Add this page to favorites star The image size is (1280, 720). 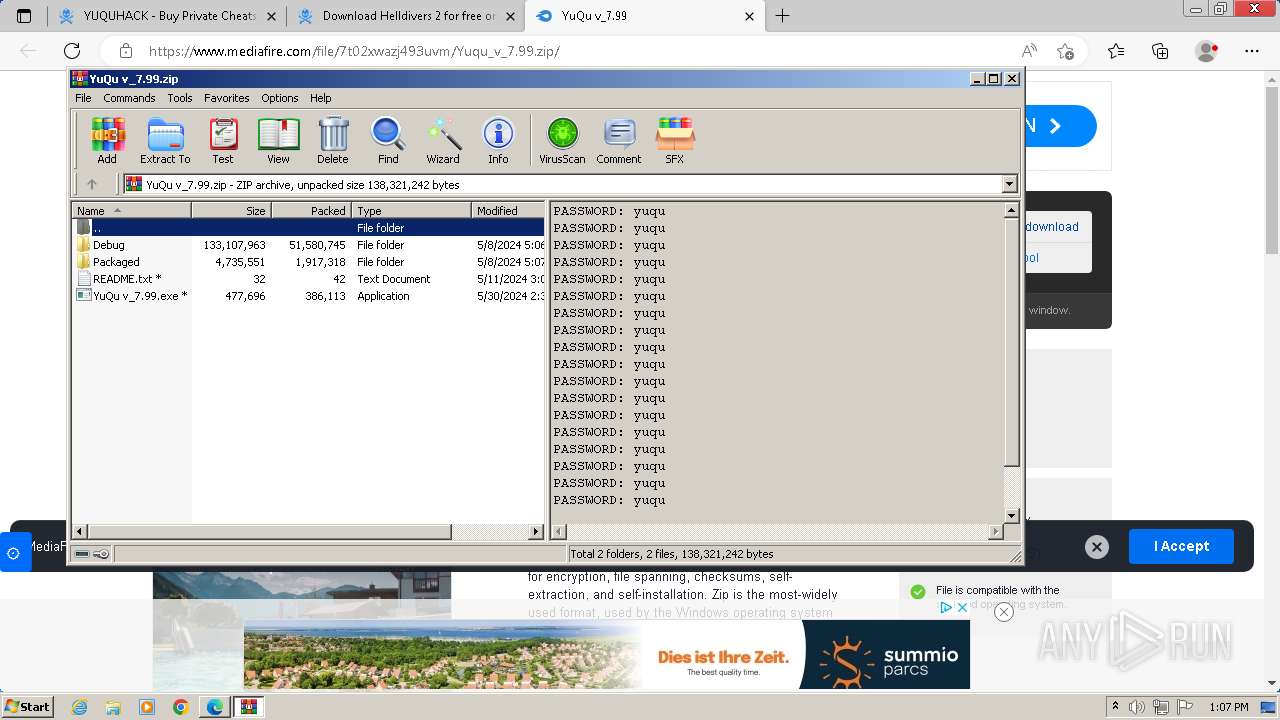click(1065, 51)
